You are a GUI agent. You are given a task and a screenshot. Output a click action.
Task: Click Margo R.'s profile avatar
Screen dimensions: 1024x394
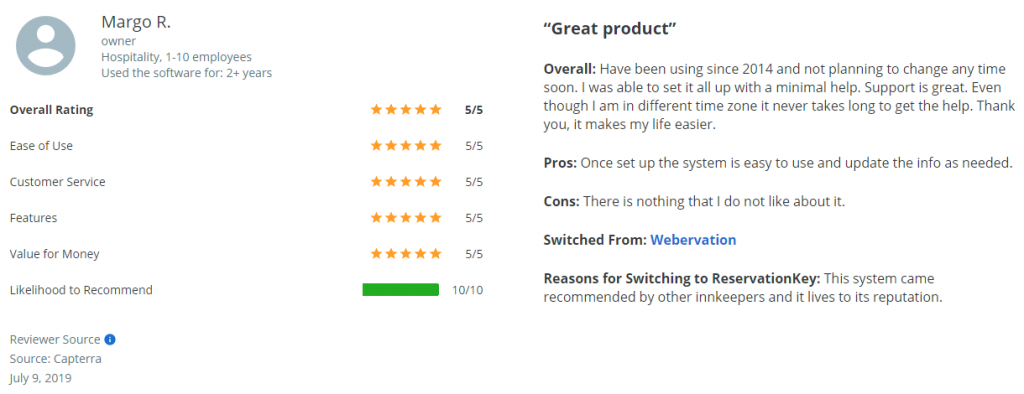(x=46, y=46)
